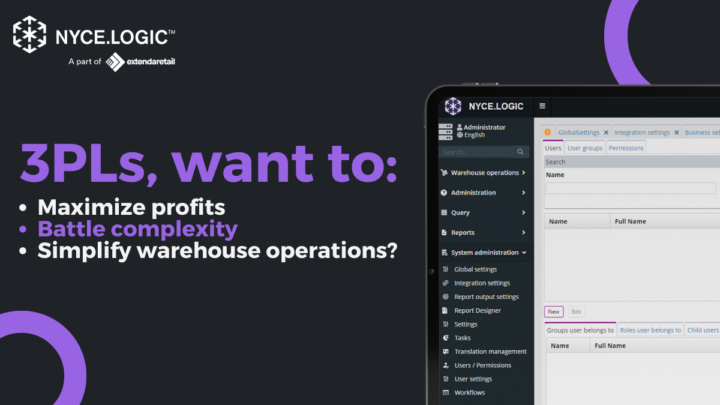The width and height of the screenshot is (720, 405).
Task: Click the Translation management icon
Action: 445,352
